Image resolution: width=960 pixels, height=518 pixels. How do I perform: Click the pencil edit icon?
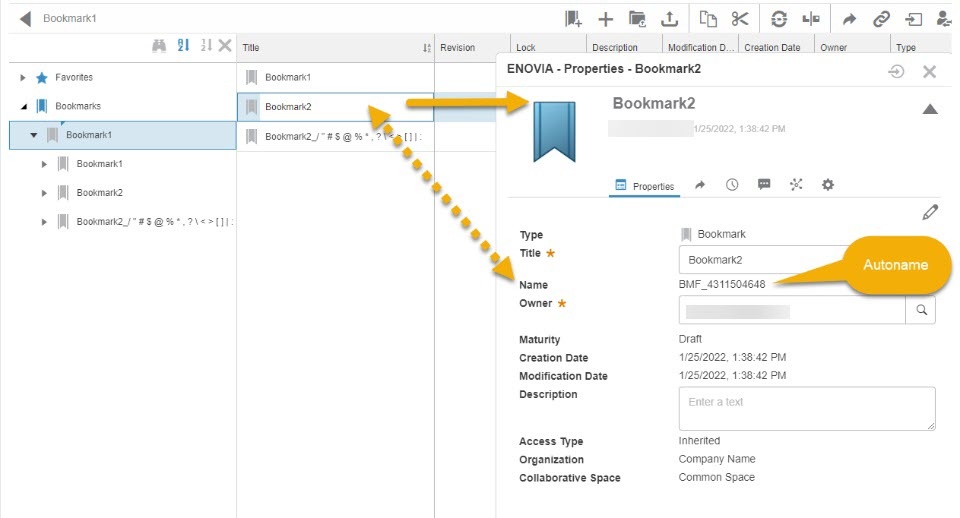[930, 212]
